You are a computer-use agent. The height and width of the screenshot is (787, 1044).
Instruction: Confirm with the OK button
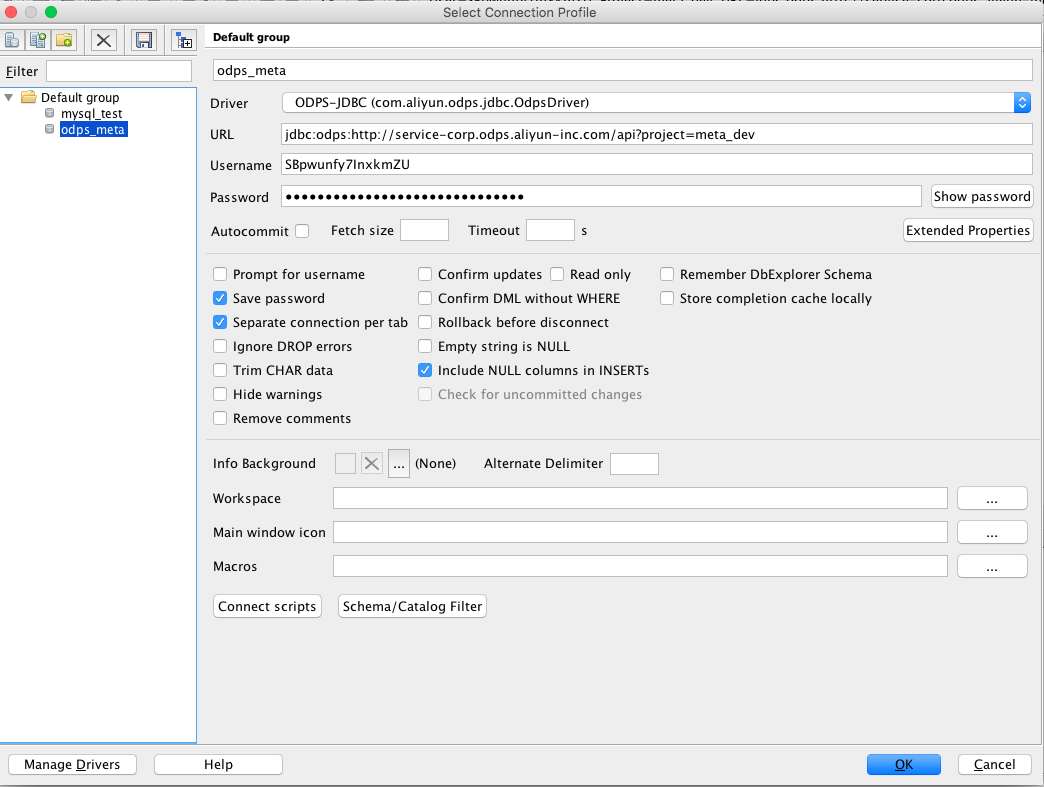[904, 764]
